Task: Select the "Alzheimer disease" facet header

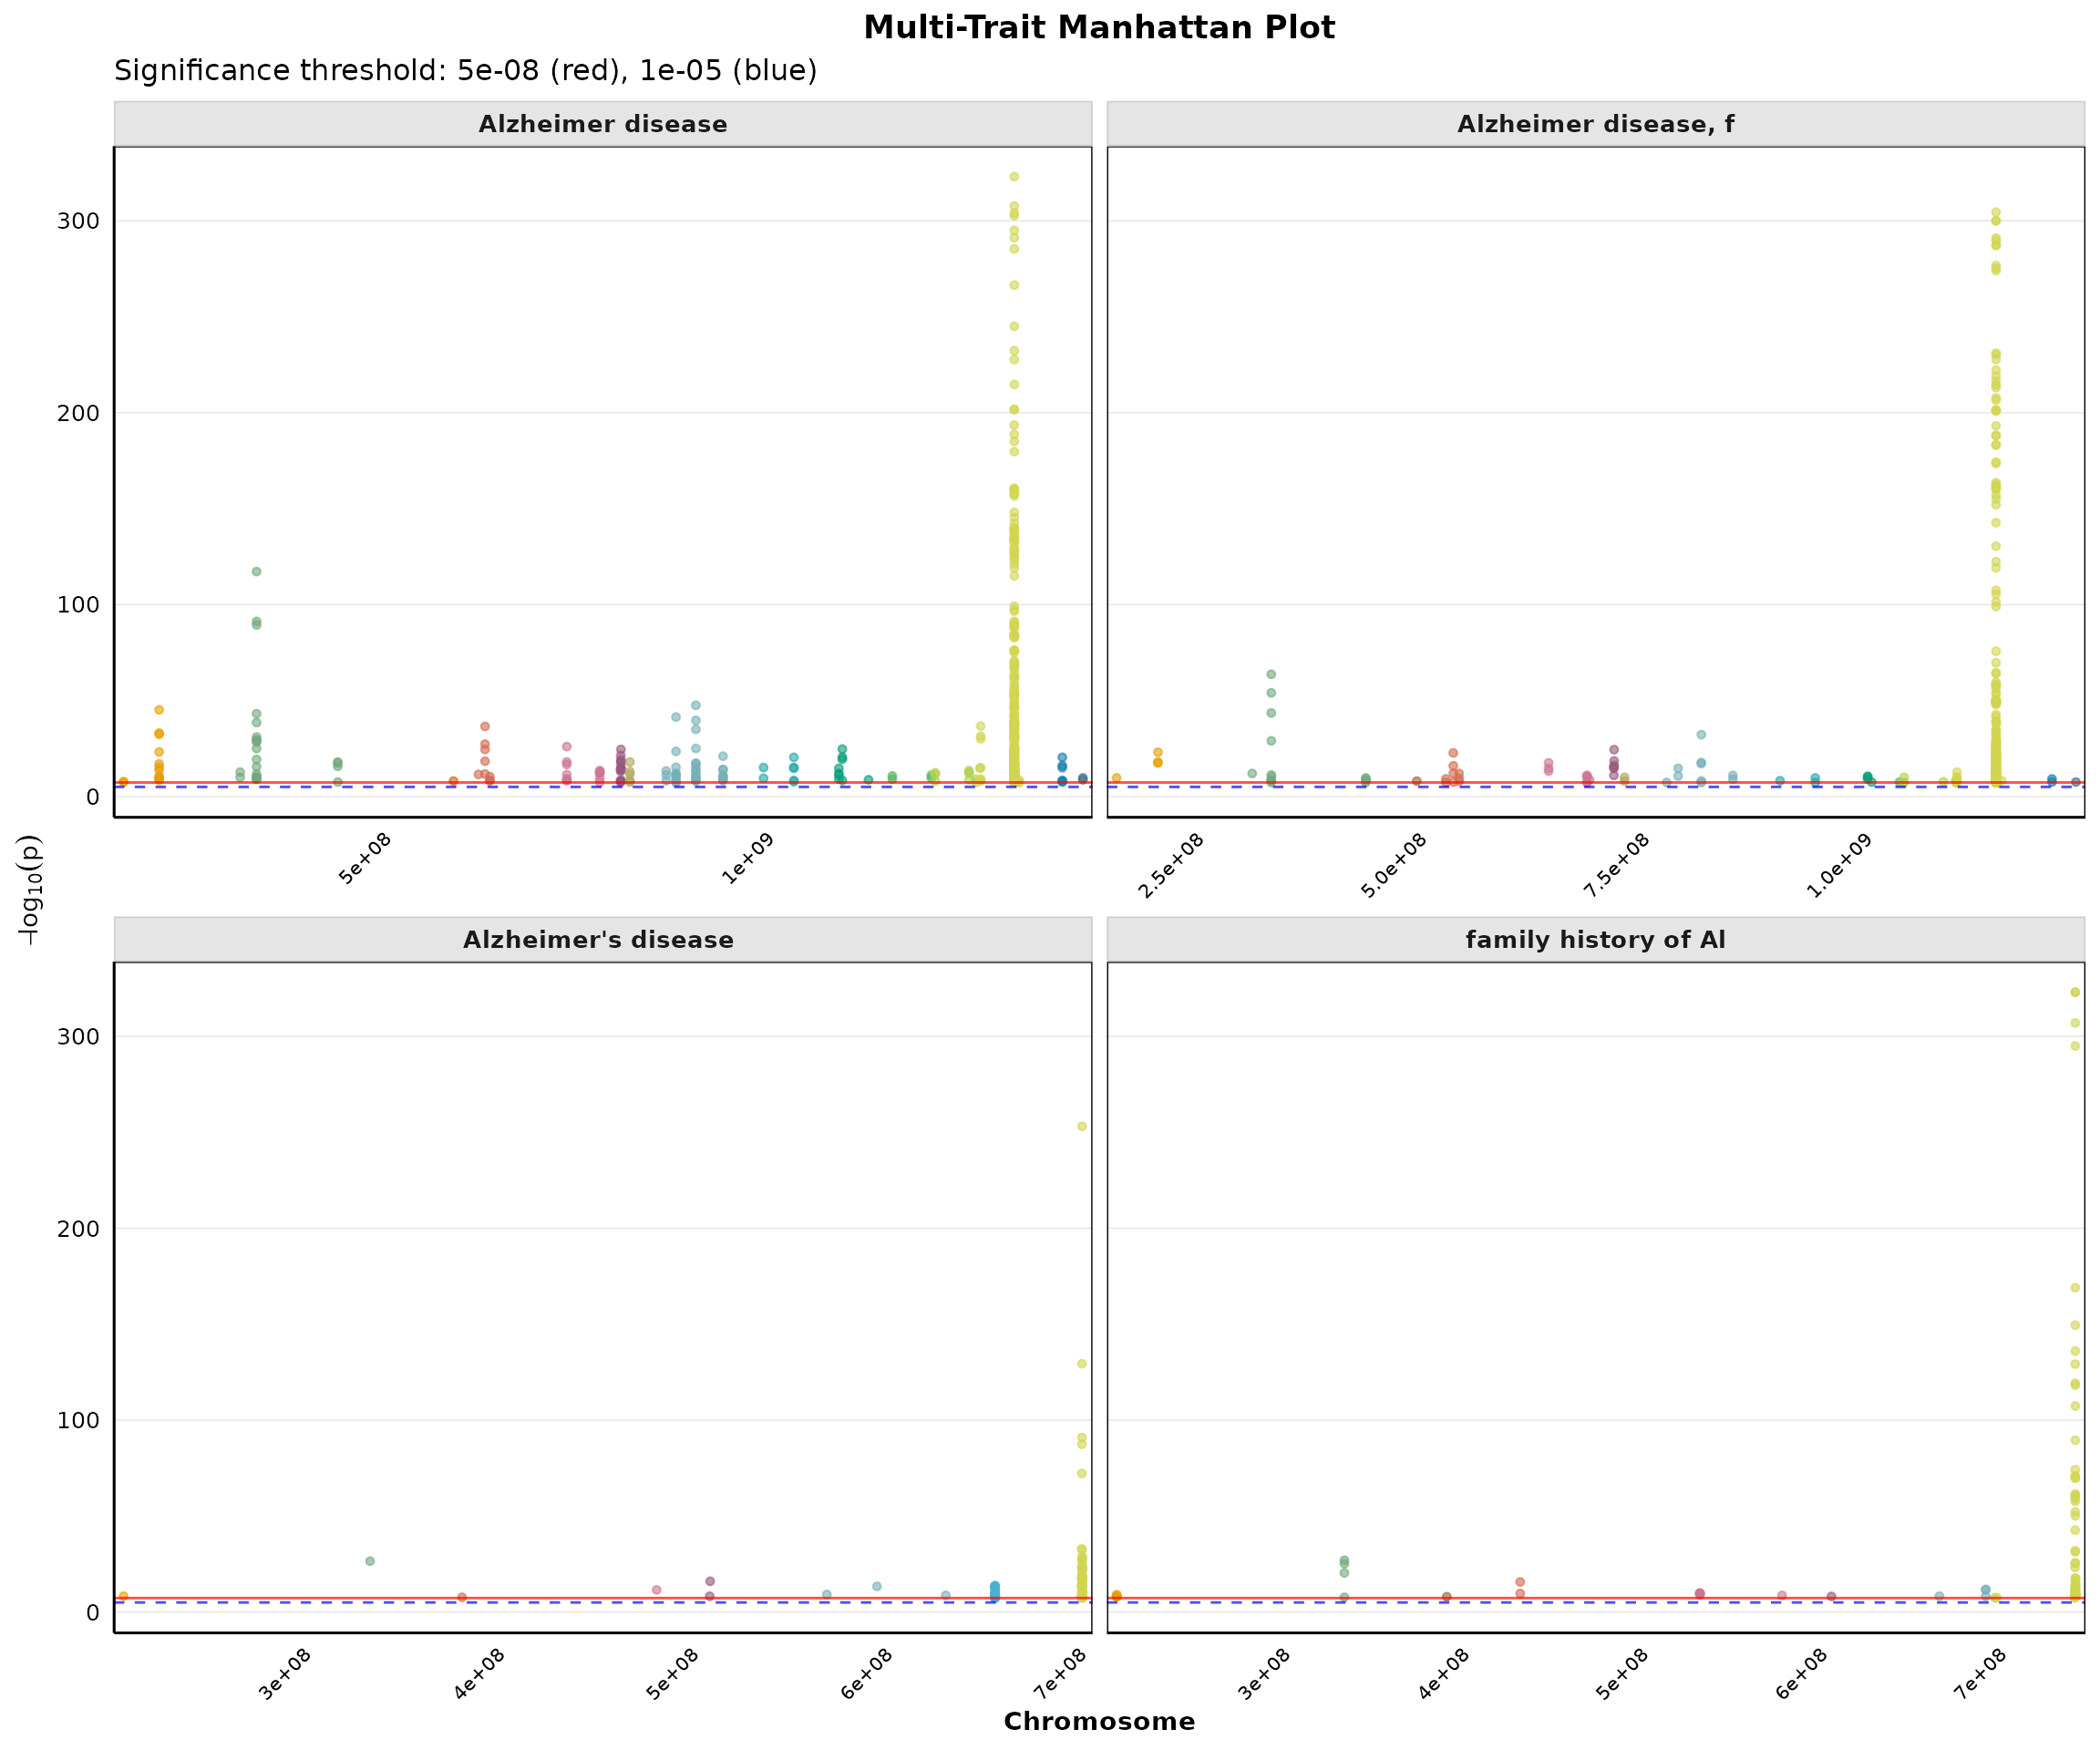Action: (x=602, y=124)
